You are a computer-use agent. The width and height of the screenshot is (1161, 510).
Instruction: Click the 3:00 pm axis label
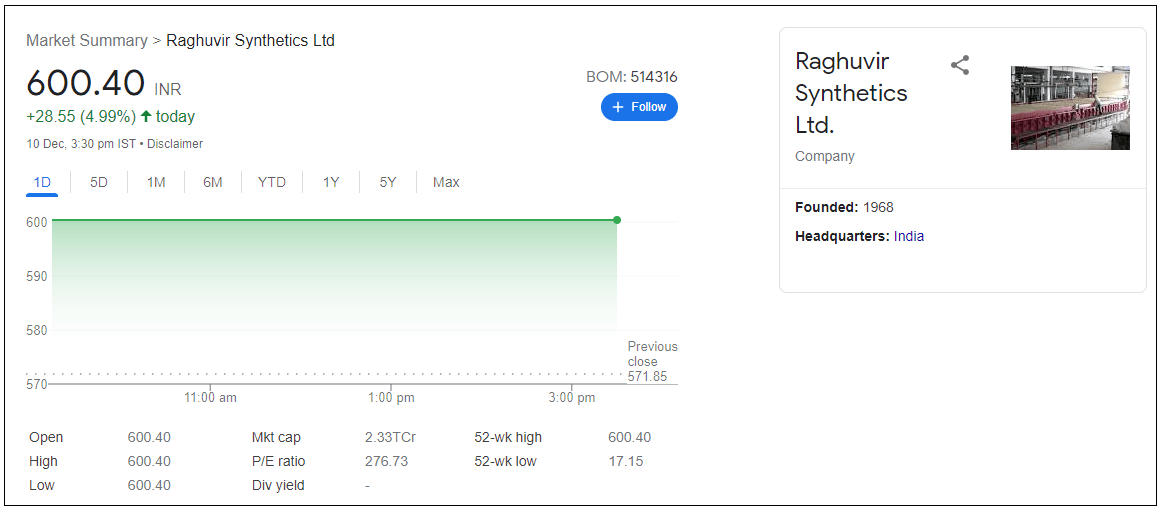coord(571,398)
